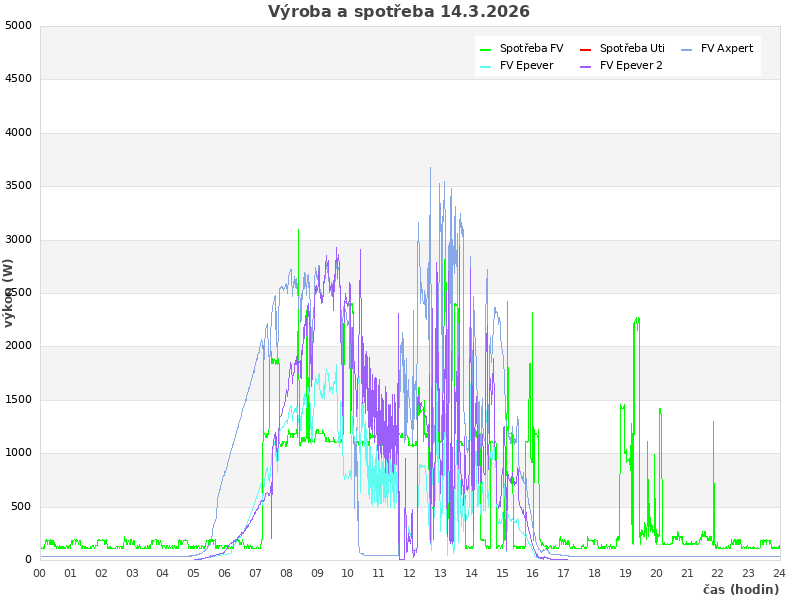
Task: Click the 3000 tick on the power axis
Action: 18,239
